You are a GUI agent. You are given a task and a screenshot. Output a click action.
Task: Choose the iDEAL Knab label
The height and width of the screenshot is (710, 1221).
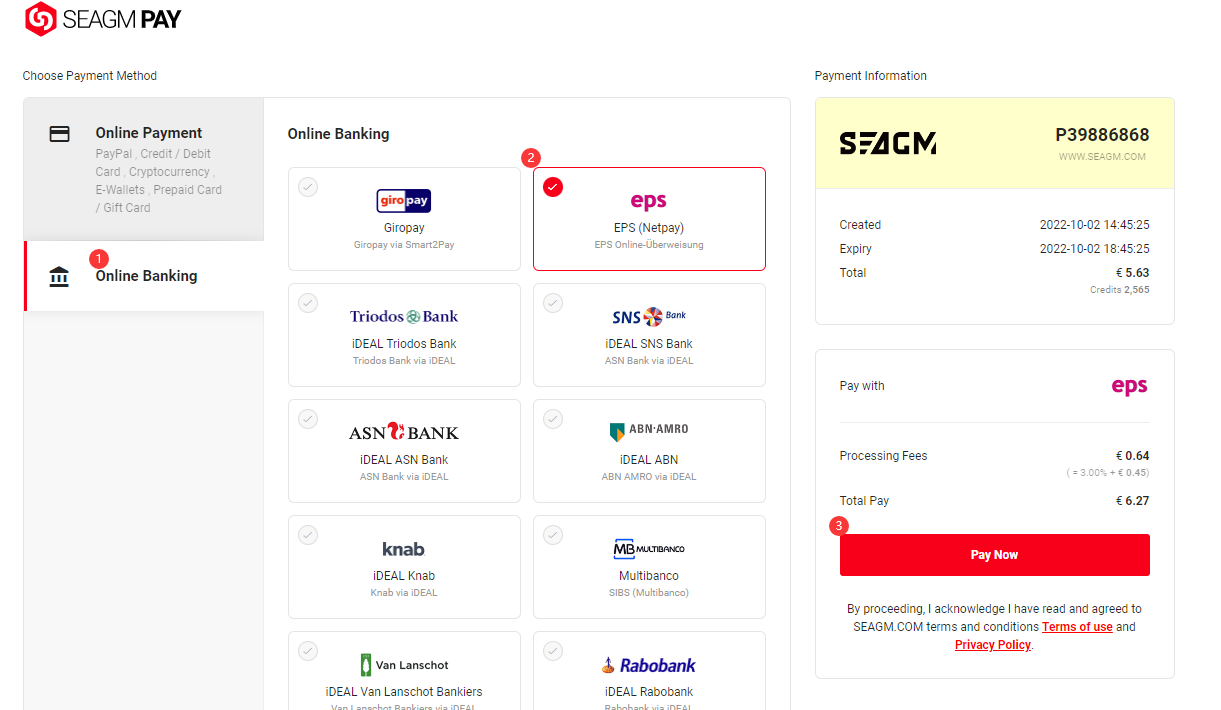[x=404, y=576]
